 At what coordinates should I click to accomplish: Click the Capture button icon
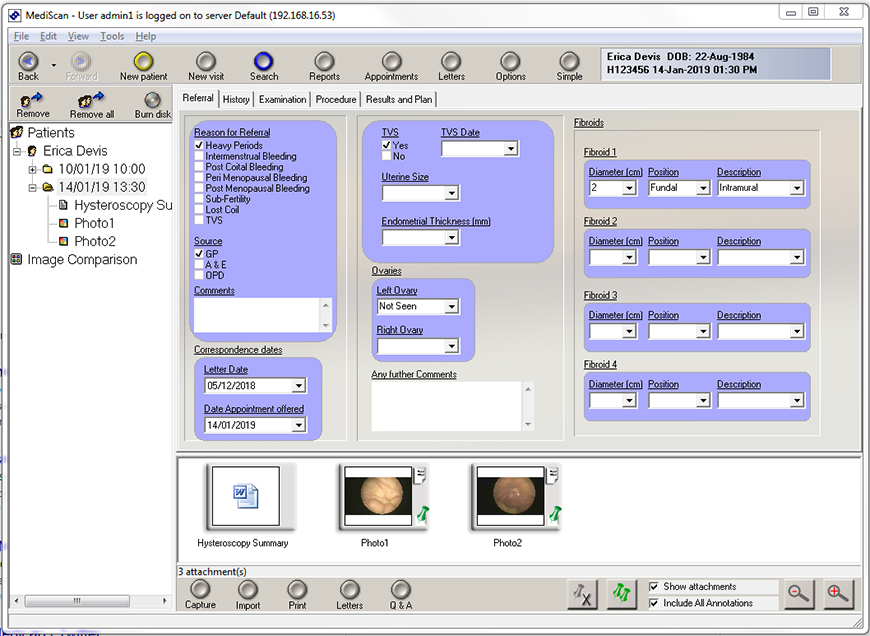pos(200,589)
